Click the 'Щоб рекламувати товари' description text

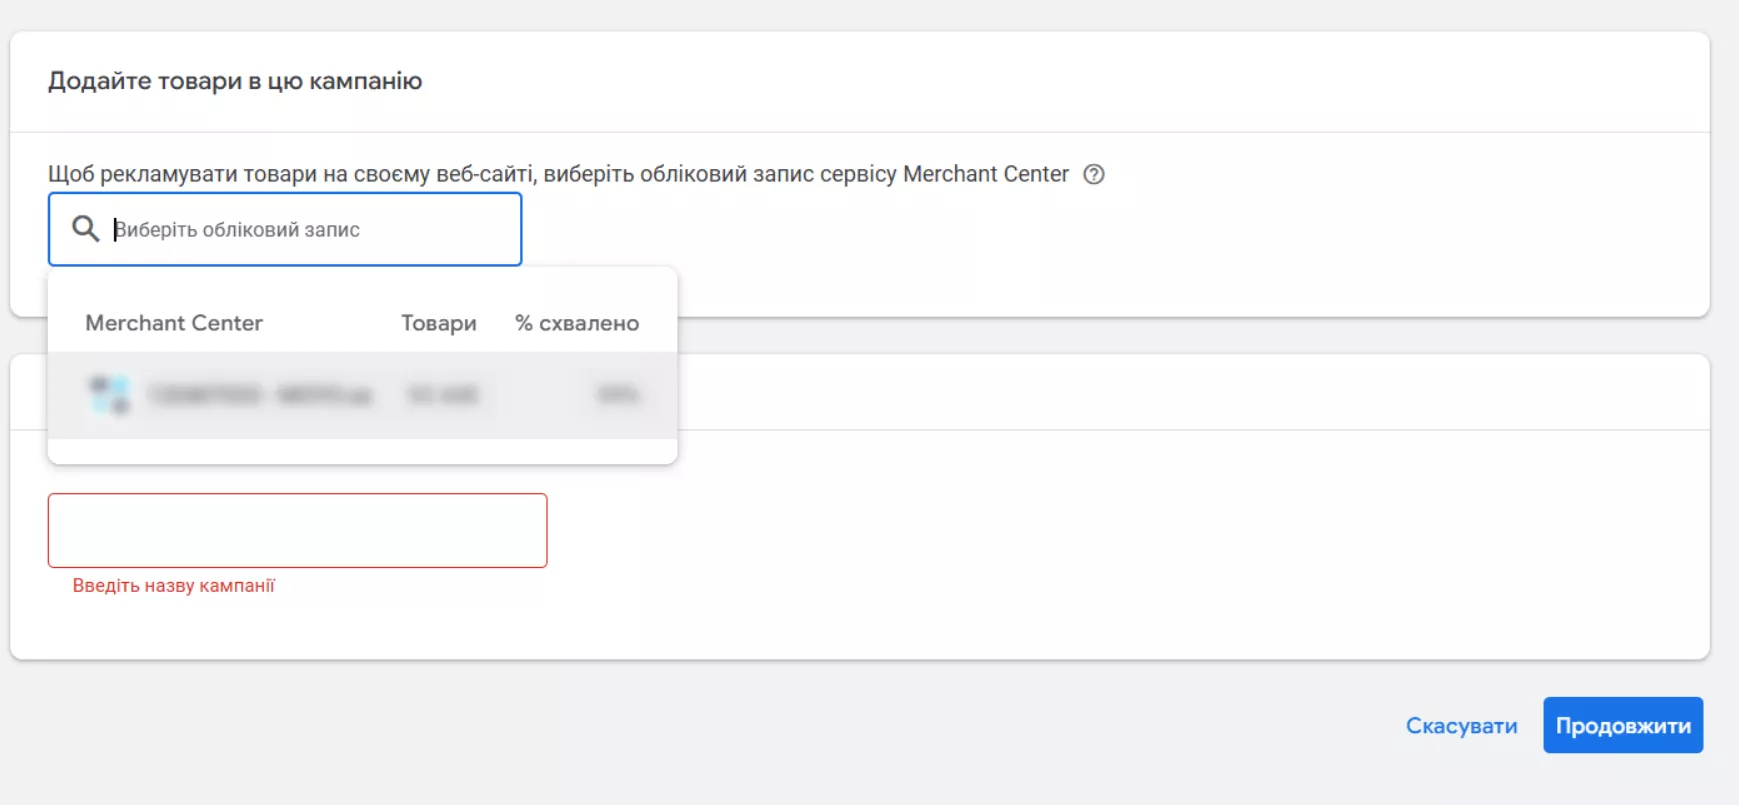pos(558,174)
